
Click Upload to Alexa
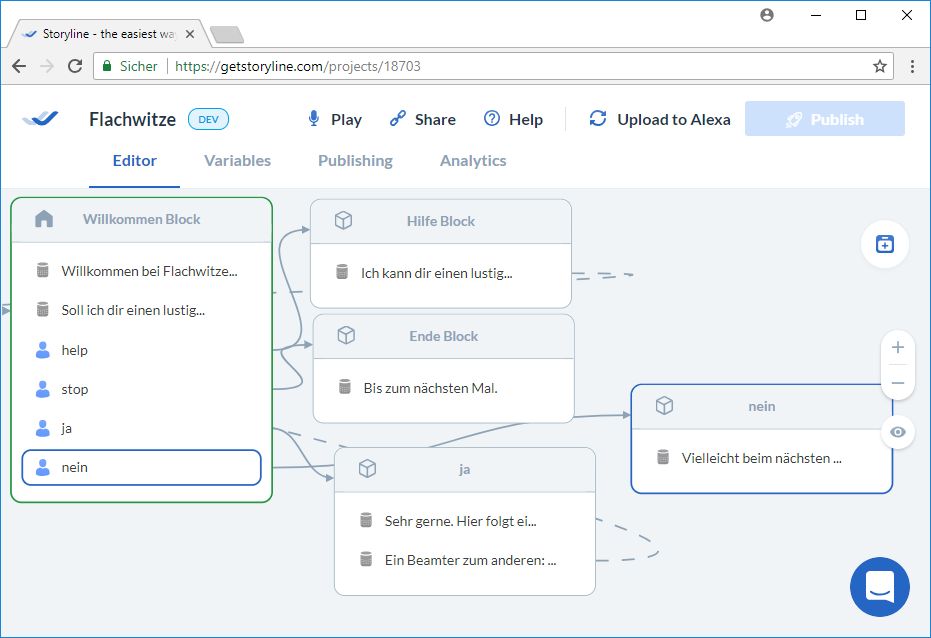tap(660, 119)
